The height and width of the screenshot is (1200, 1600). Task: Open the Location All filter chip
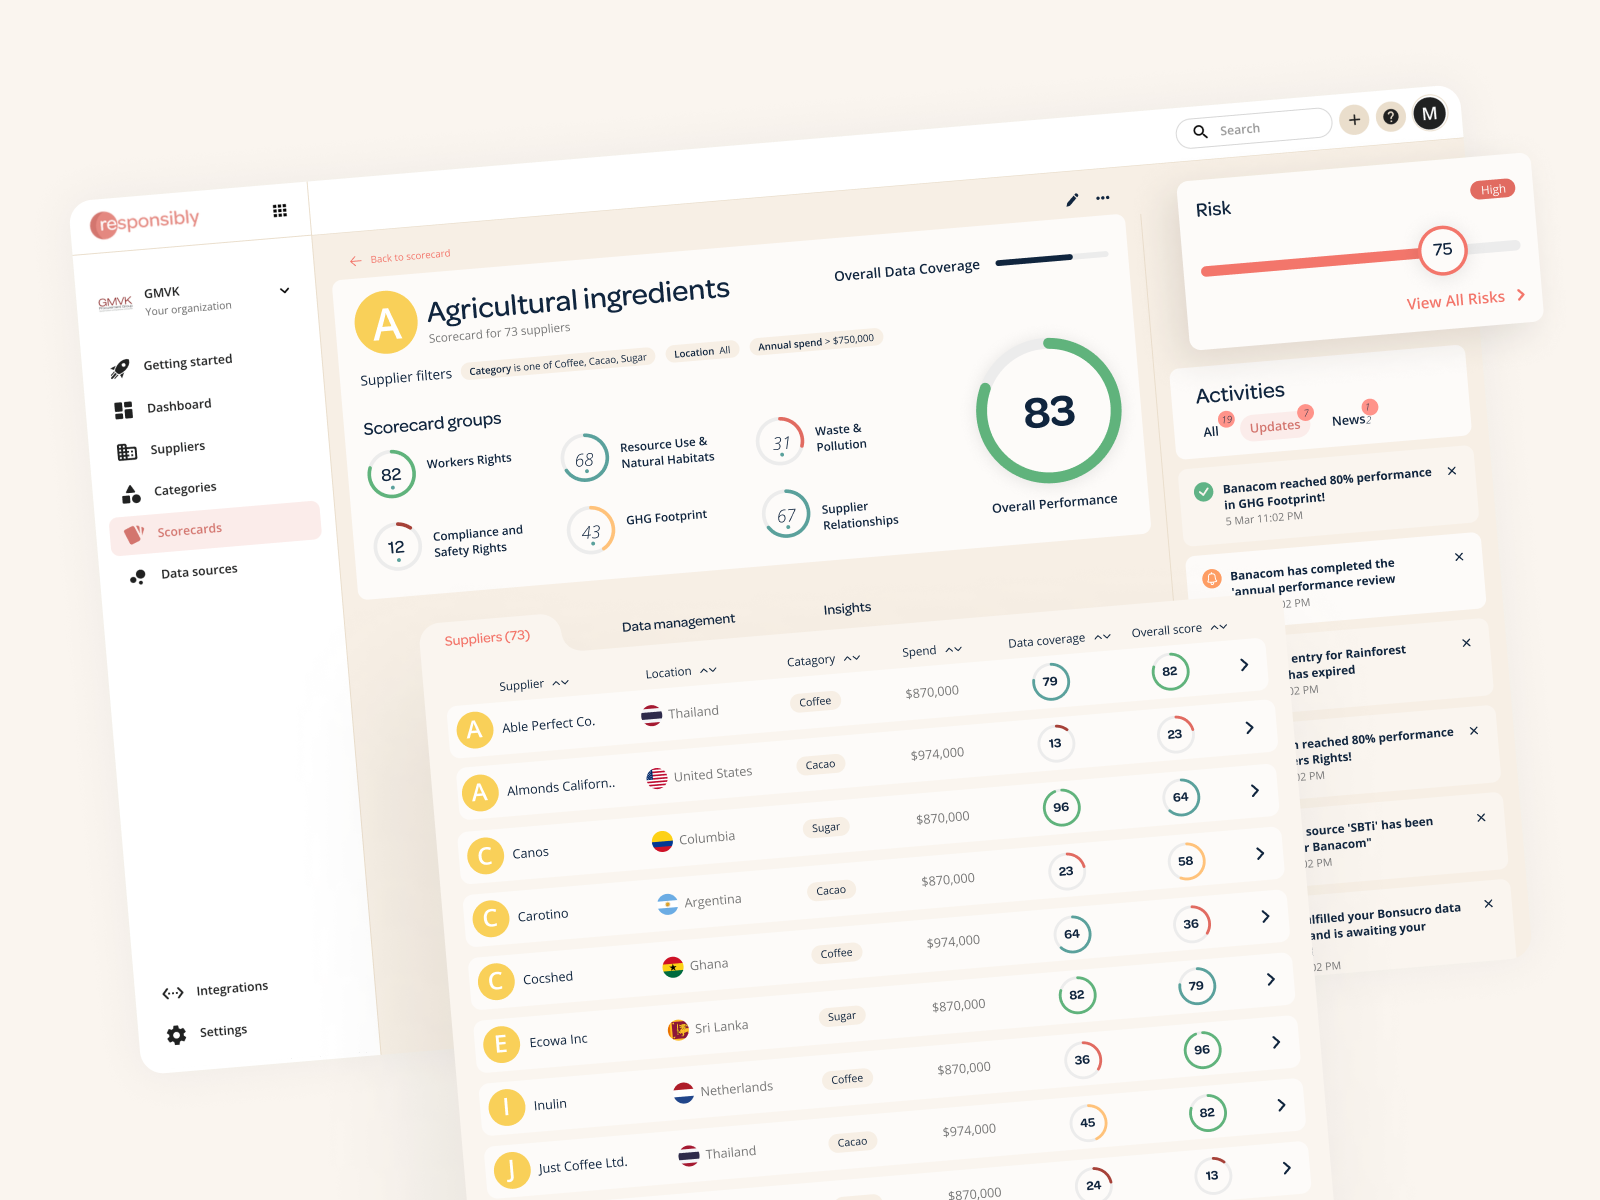702,351
